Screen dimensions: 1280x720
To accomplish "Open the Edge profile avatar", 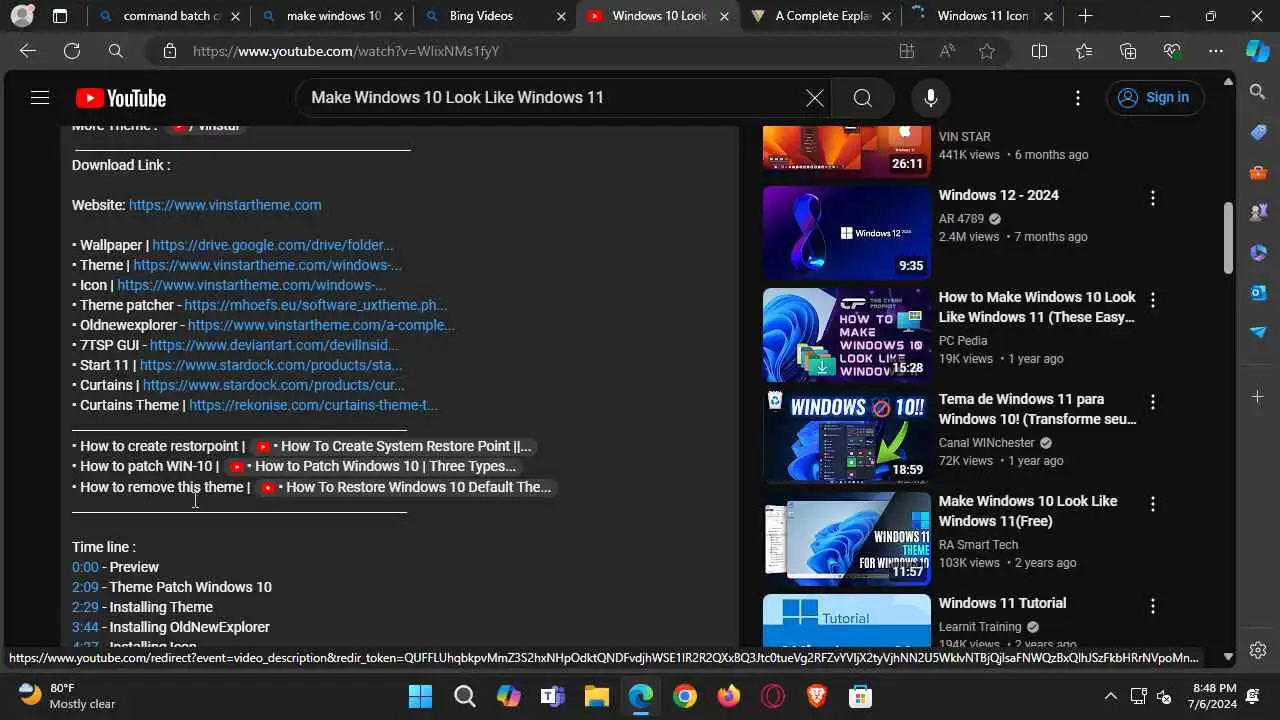I will tap(22, 16).
